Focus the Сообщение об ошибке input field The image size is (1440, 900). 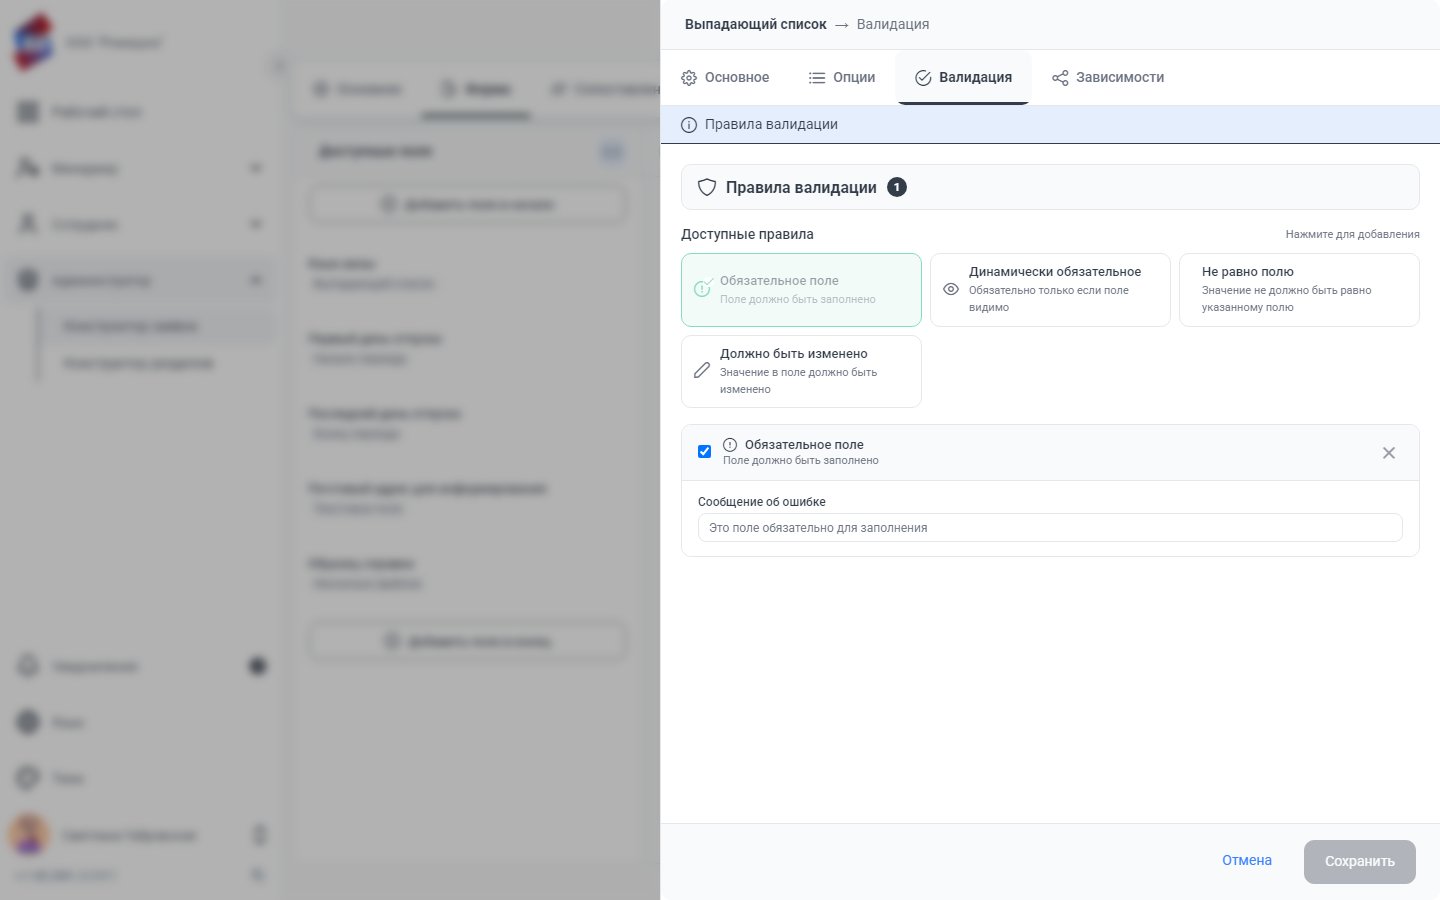(1050, 528)
